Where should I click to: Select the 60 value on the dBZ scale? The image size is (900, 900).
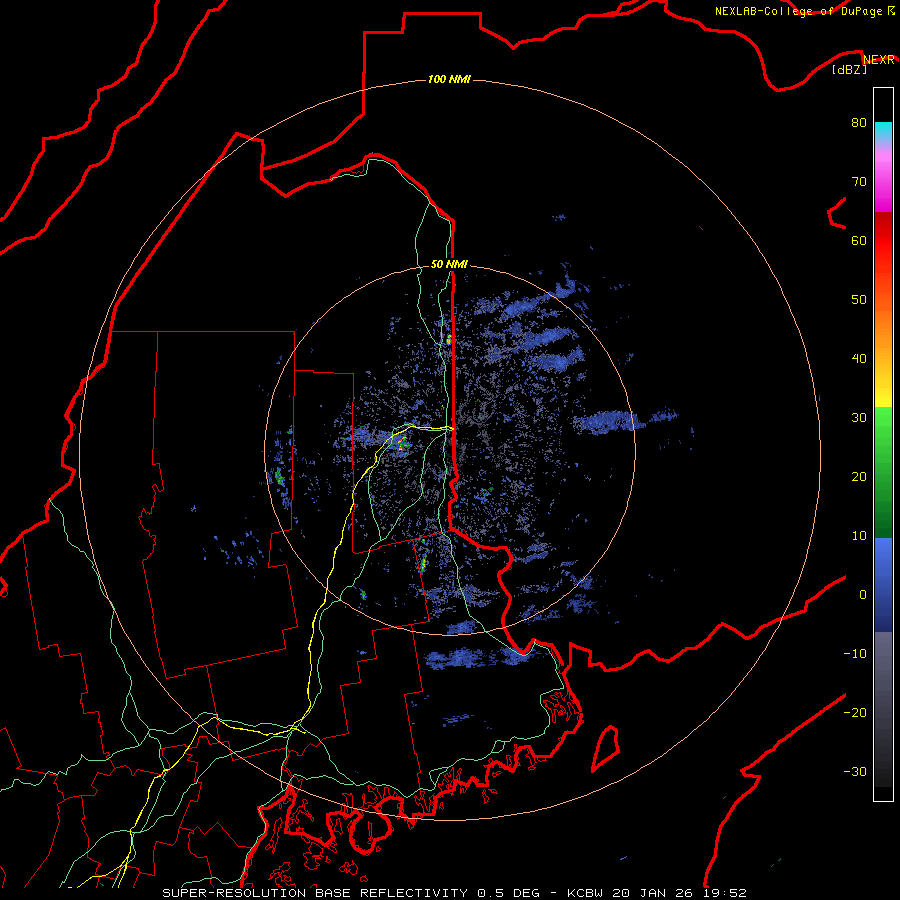(859, 240)
